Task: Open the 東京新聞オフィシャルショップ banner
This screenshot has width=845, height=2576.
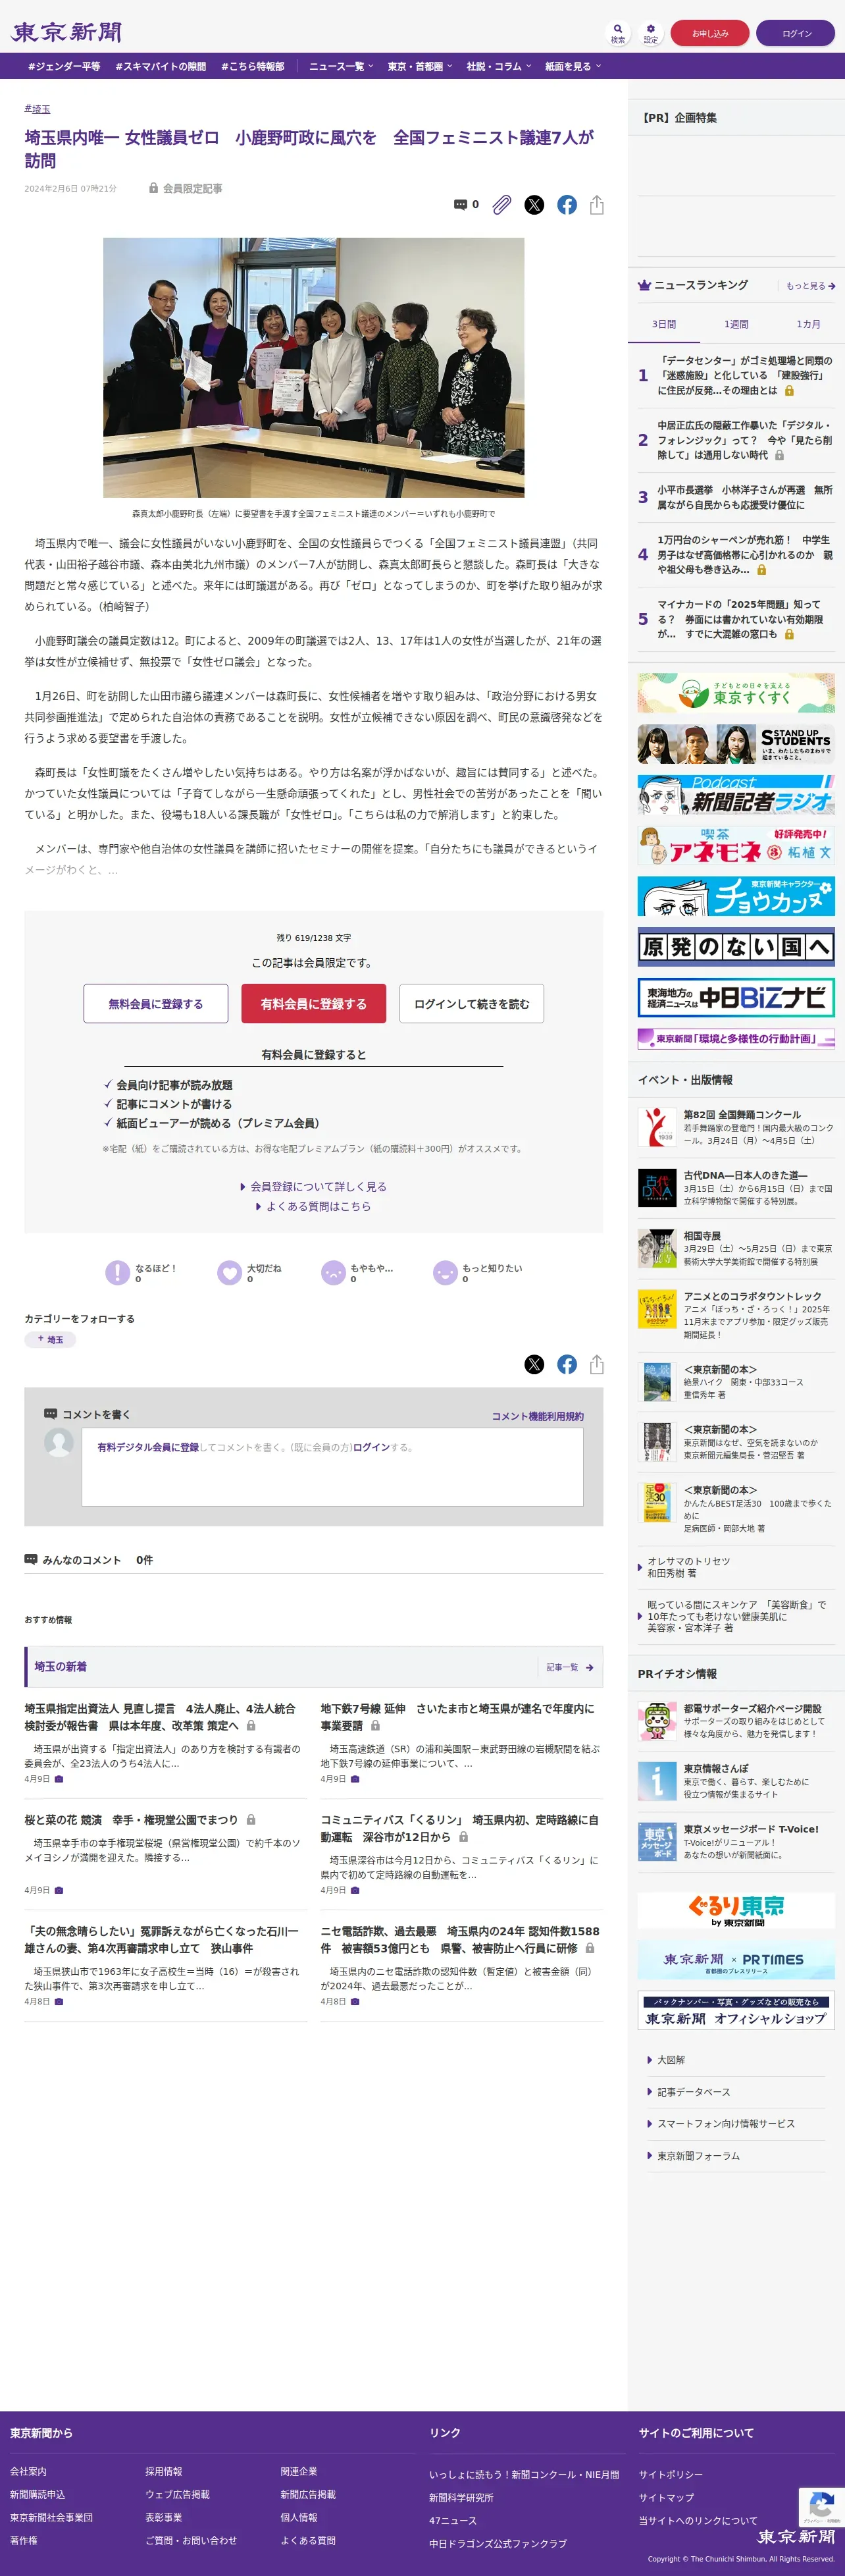Action: click(x=736, y=2010)
